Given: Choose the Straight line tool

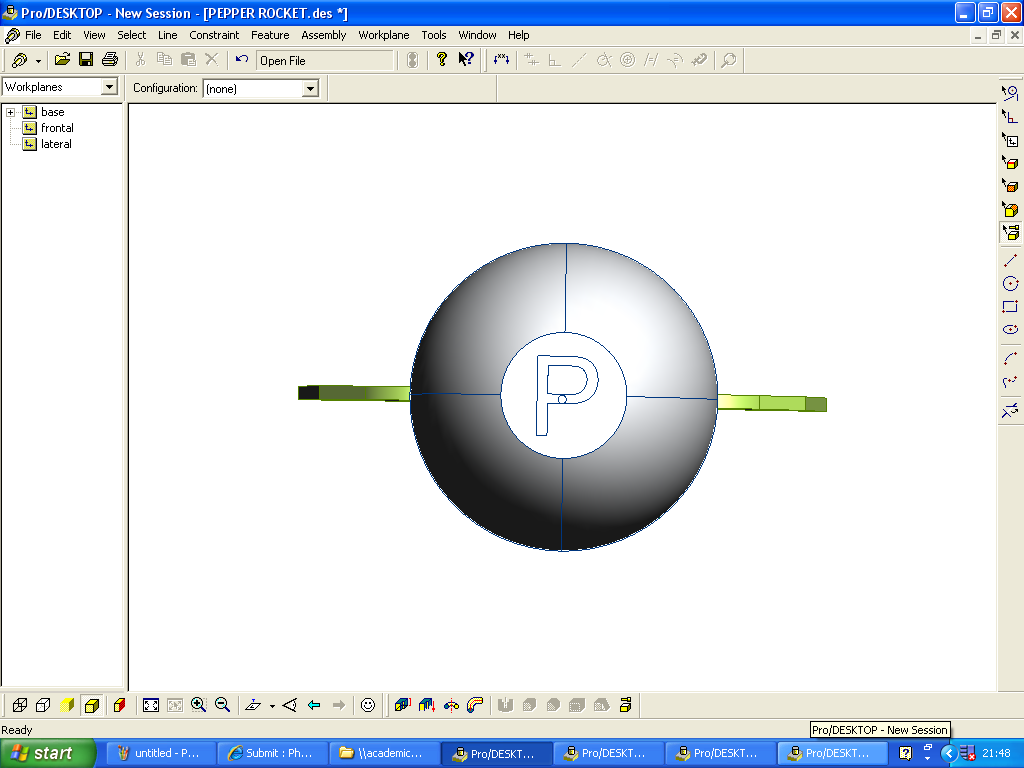Looking at the screenshot, I should coord(1010,260).
